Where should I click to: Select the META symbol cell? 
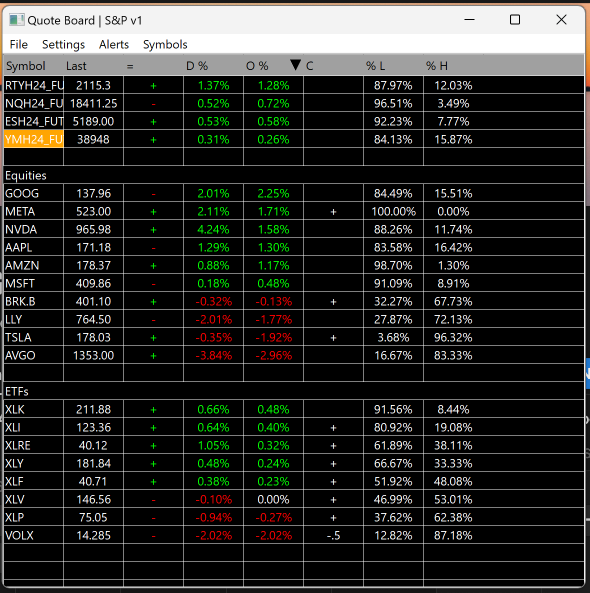point(34,211)
